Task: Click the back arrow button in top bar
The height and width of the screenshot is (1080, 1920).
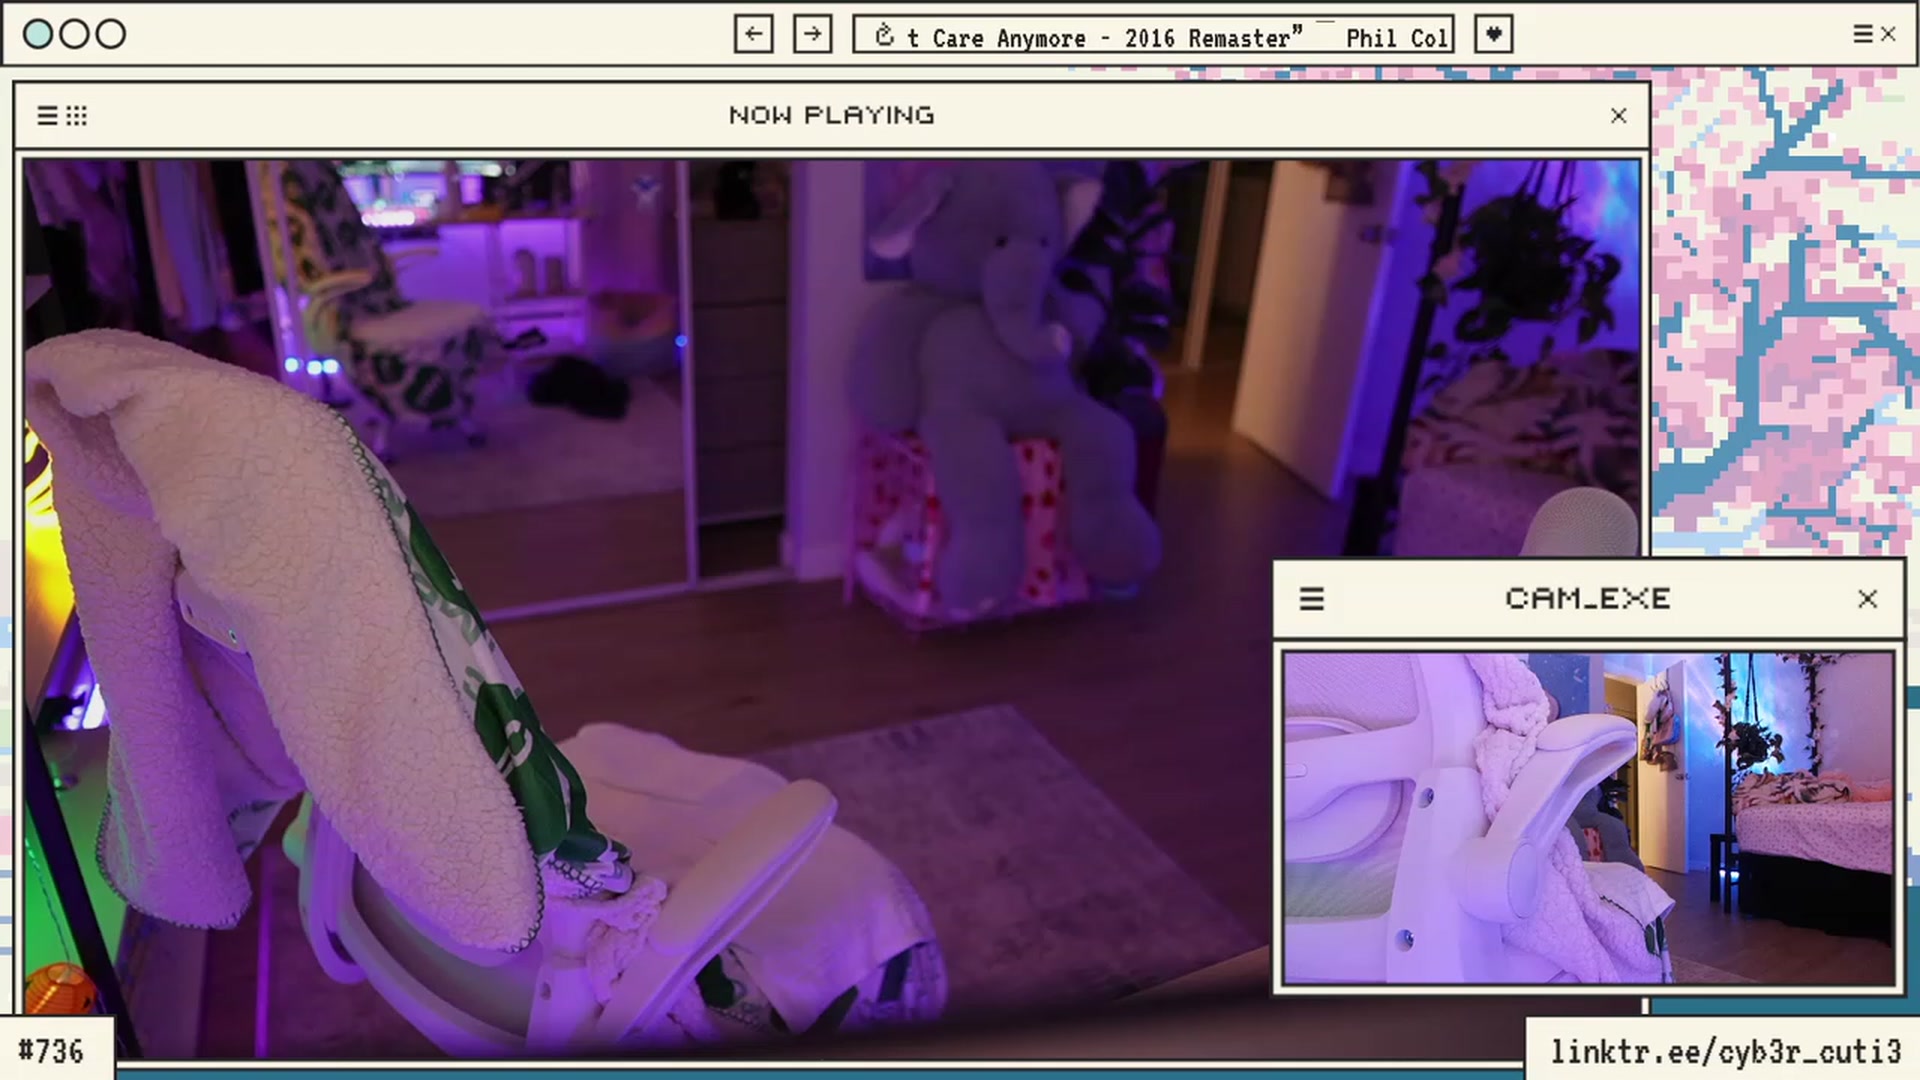Action: 753,34
